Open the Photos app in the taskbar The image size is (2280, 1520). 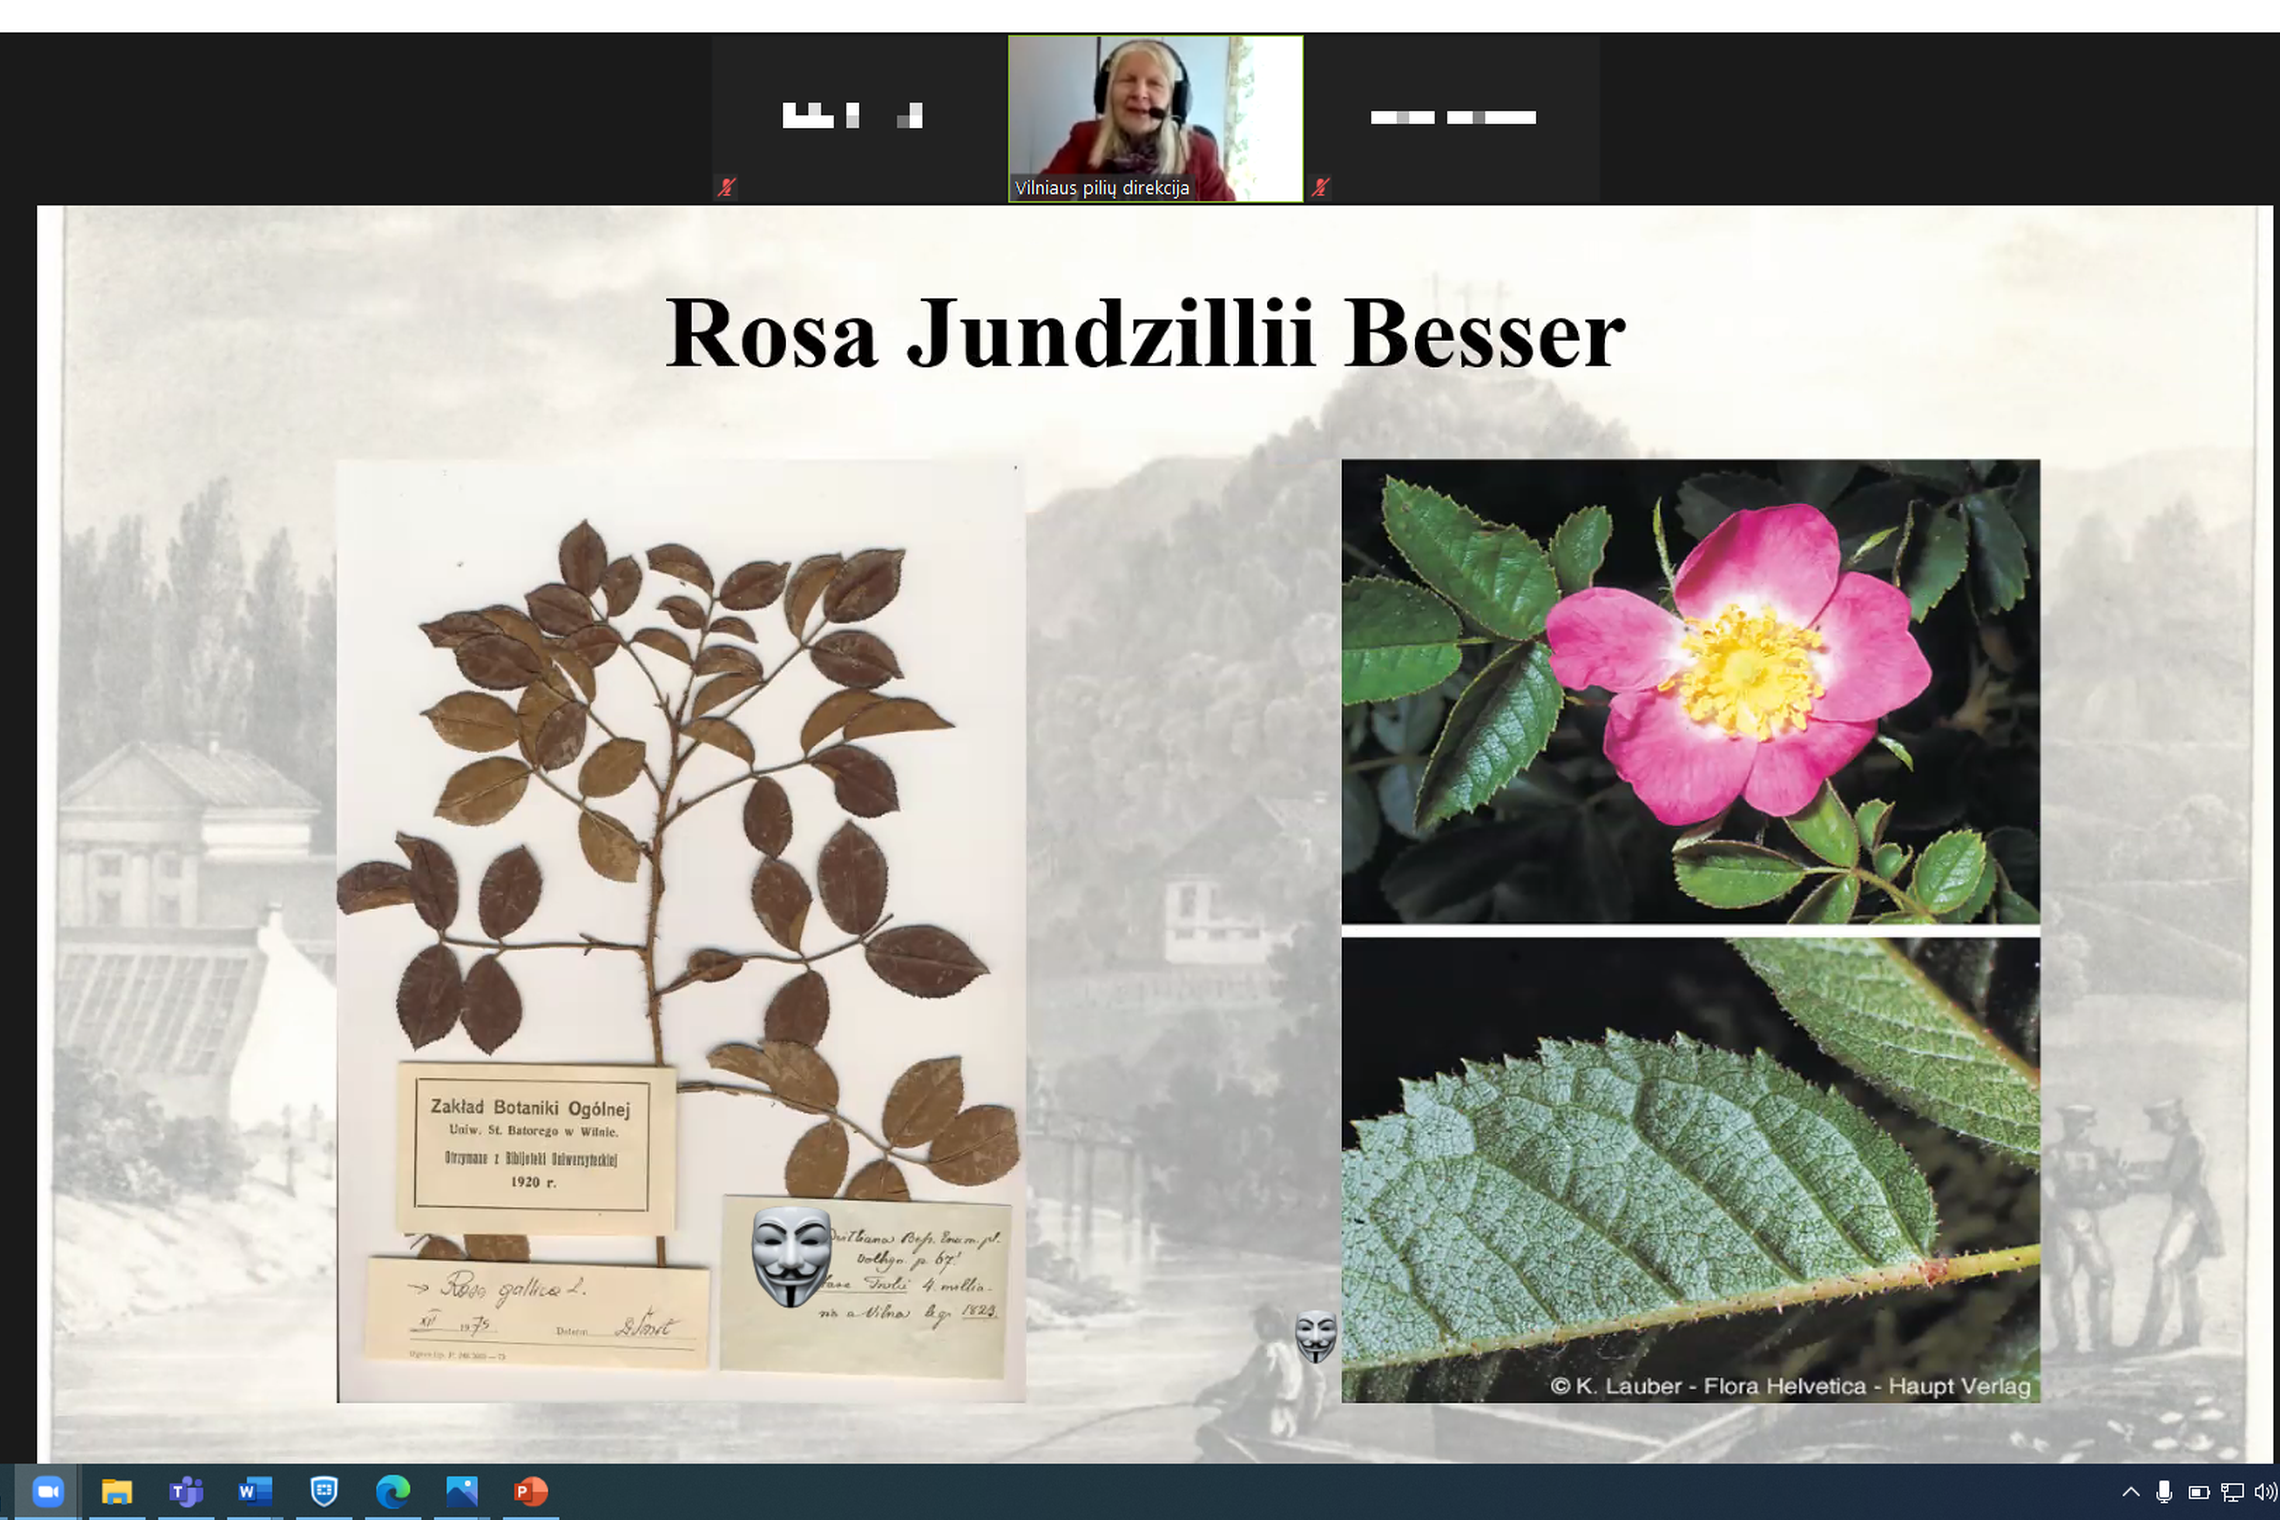462,1492
